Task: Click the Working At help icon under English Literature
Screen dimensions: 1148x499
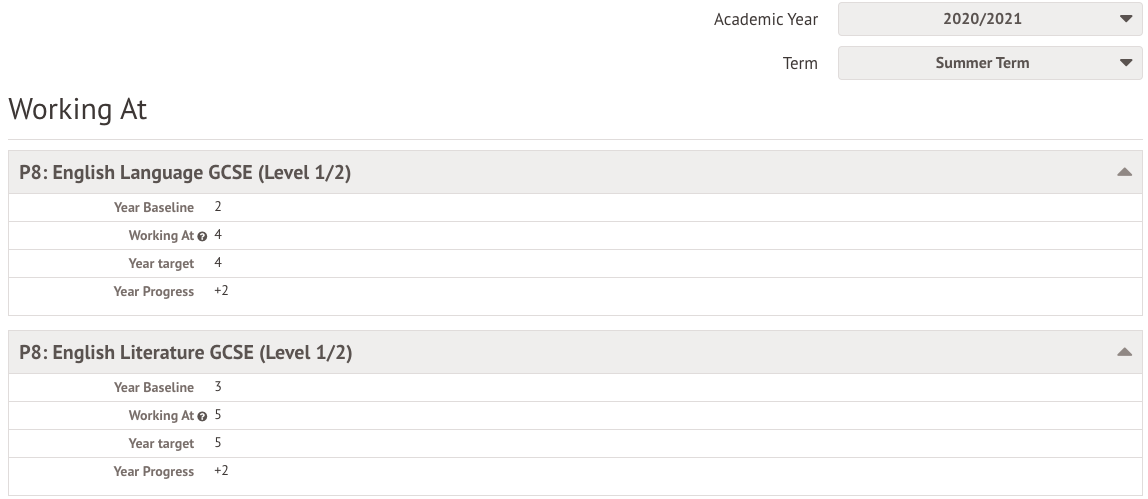Action: (203, 417)
